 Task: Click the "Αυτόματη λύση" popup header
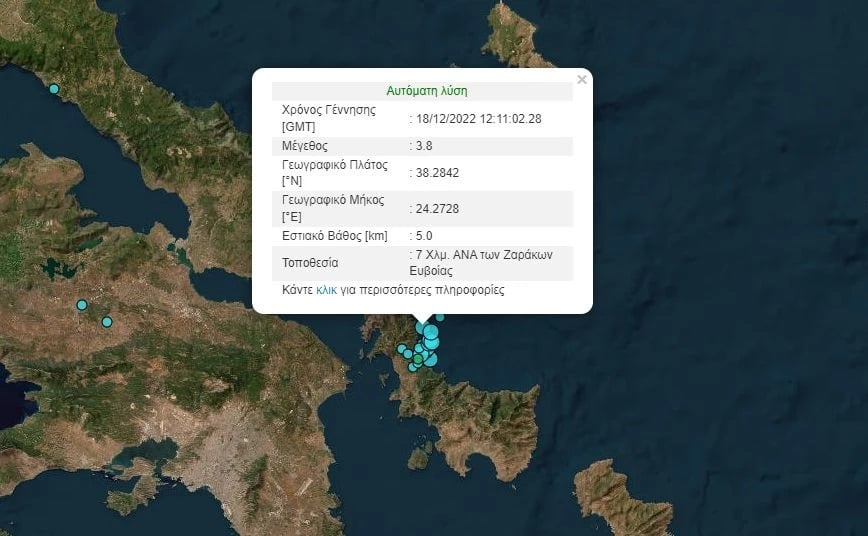(426, 90)
